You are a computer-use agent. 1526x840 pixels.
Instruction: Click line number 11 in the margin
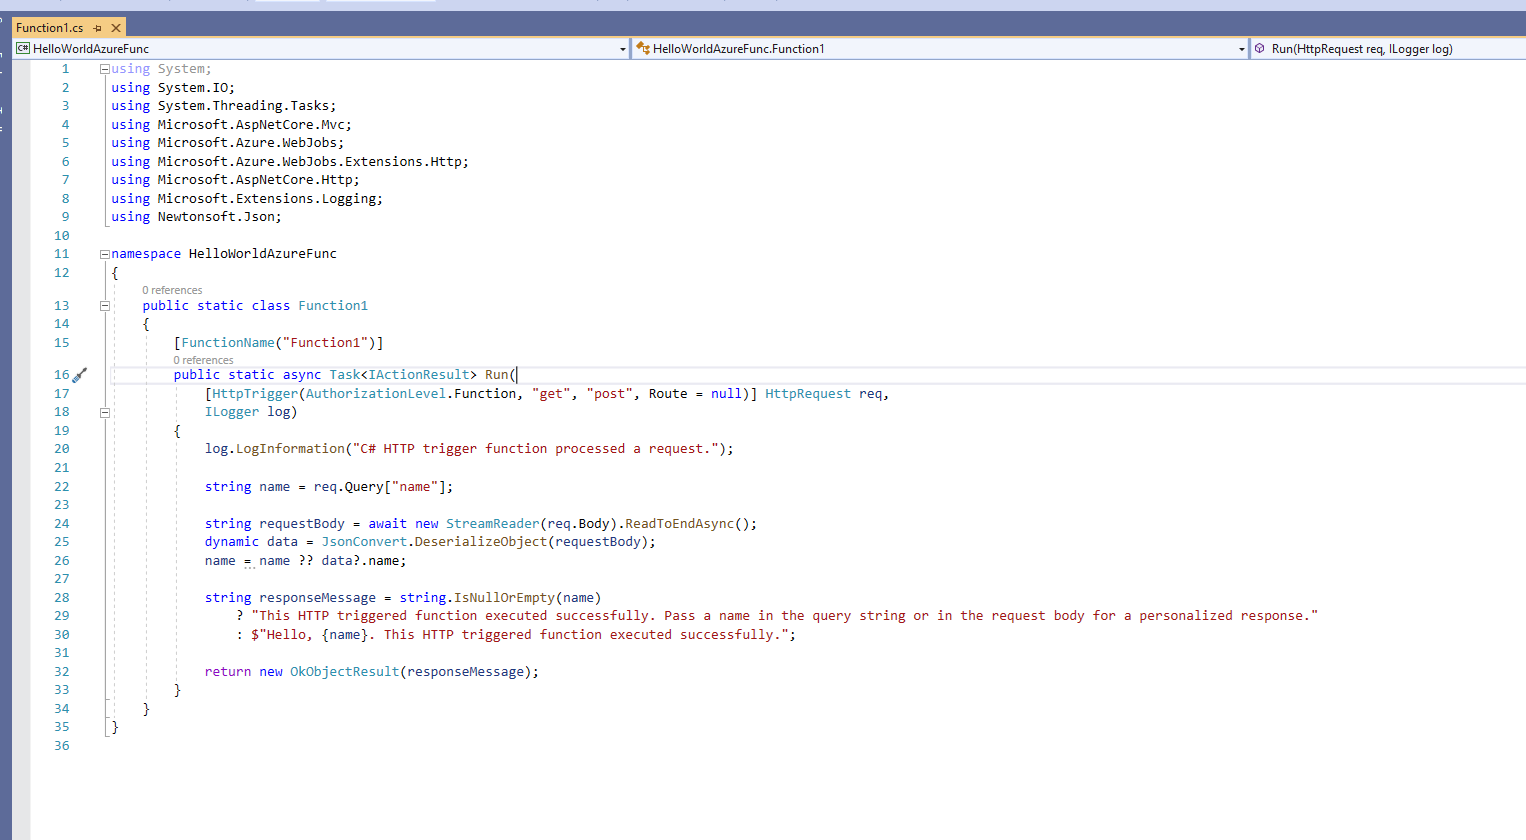click(x=62, y=254)
